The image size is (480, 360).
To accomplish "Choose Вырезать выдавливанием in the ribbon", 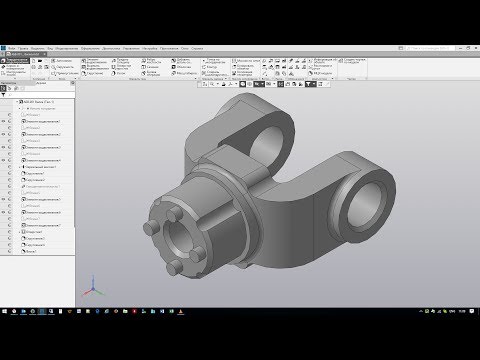I will coord(95,67).
